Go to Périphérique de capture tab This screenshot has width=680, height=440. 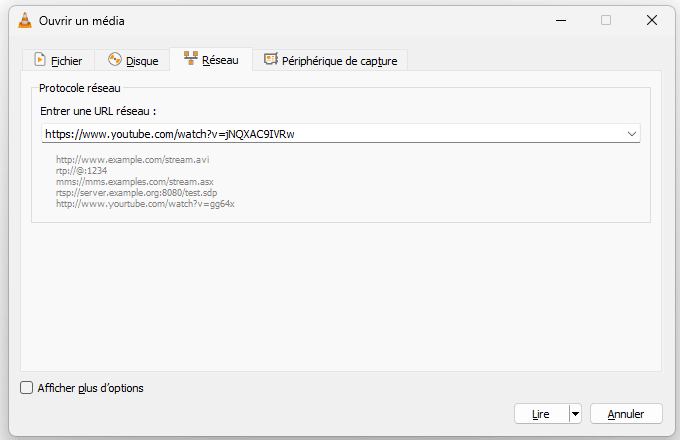click(339, 61)
